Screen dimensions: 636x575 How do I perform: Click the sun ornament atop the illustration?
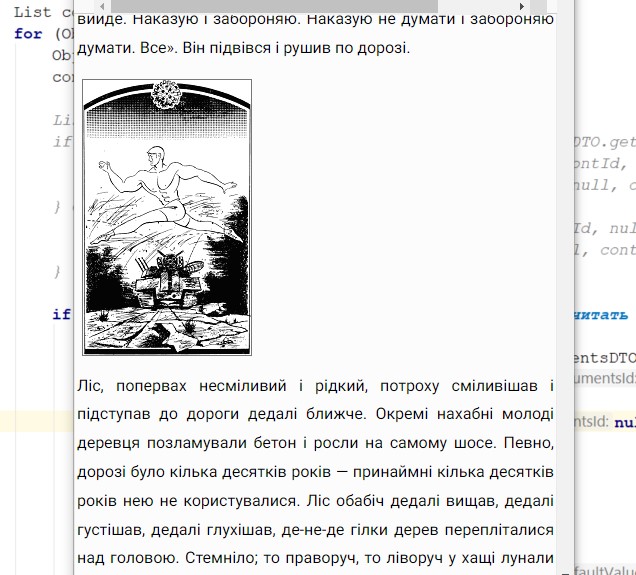(167, 95)
